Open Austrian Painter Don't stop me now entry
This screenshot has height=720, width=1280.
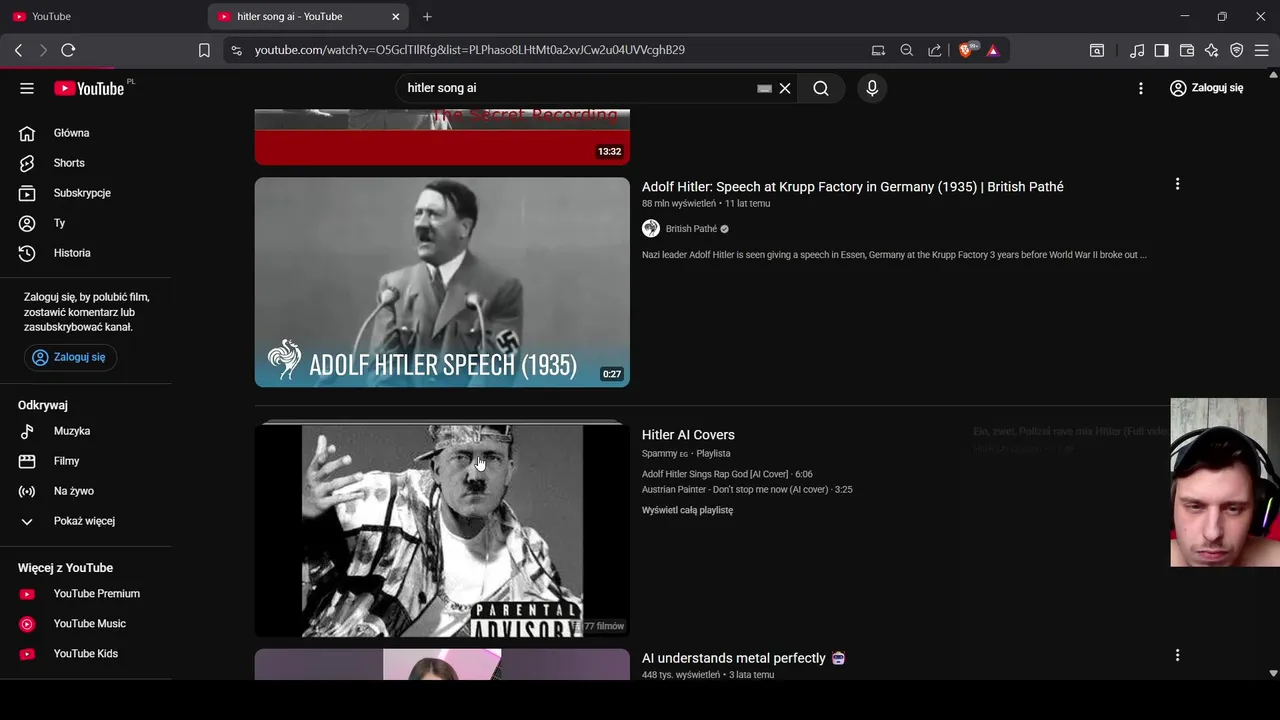(x=747, y=490)
